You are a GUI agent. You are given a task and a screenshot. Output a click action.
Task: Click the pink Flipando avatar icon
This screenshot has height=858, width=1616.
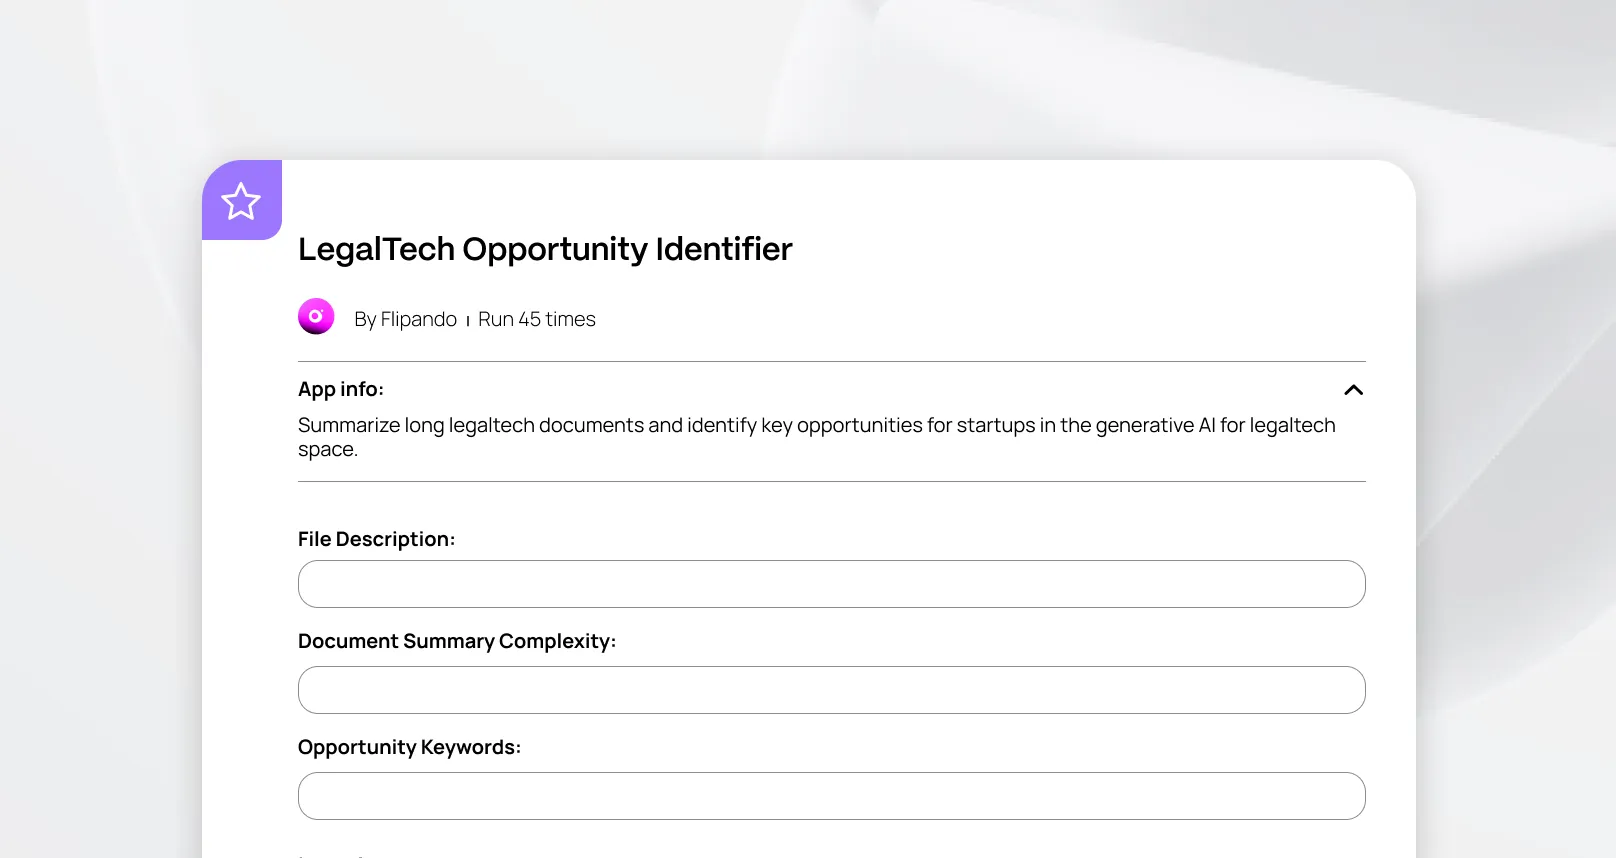pos(316,317)
